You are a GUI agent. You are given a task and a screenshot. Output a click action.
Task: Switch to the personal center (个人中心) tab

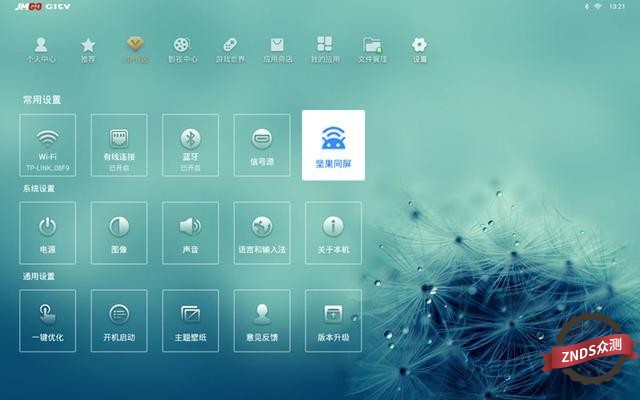click(x=41, y=50)
